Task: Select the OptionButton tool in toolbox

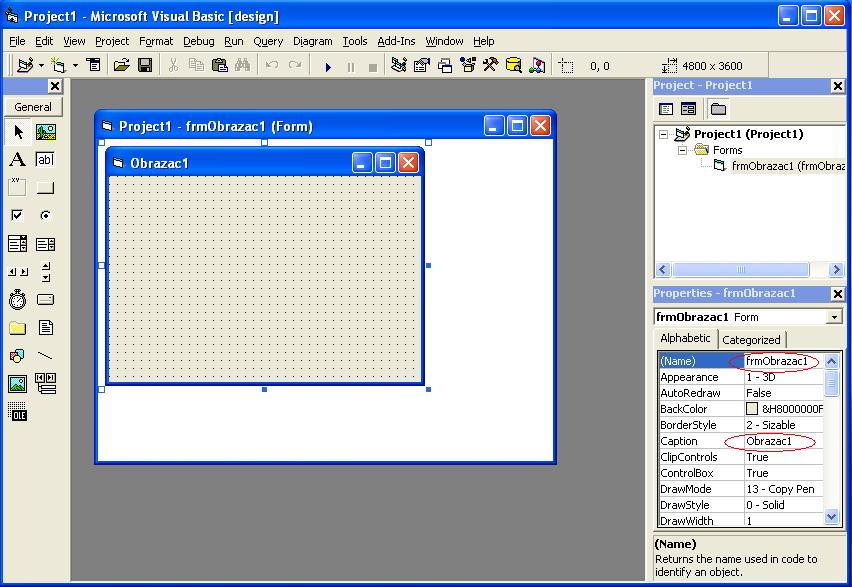Action: coord(46,215)
